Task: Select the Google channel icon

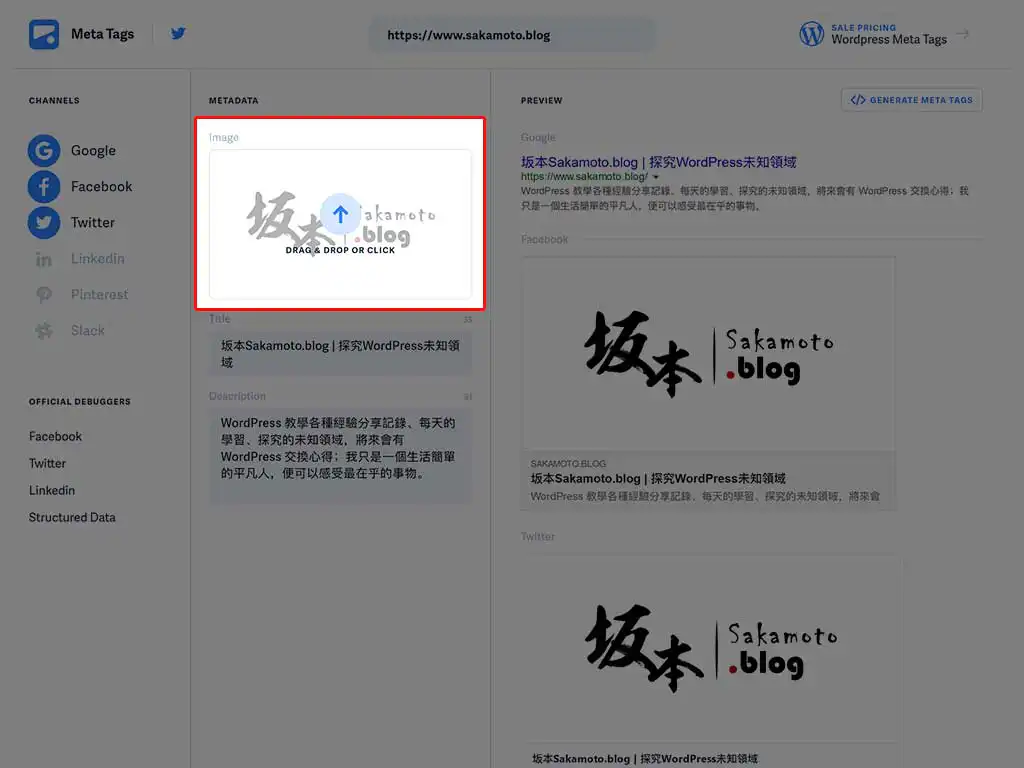Action: [x=43, y=151]
